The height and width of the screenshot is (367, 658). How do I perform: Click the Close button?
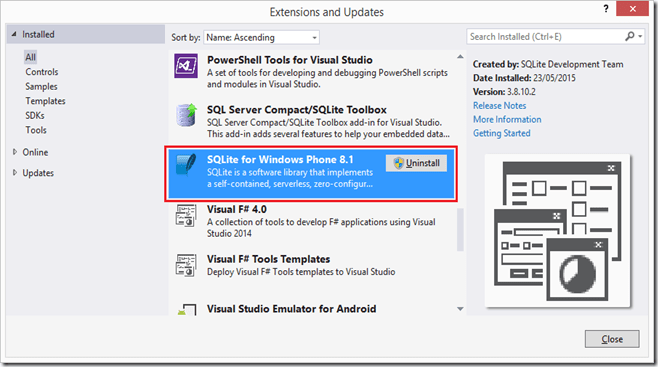(x=612, y=339)
